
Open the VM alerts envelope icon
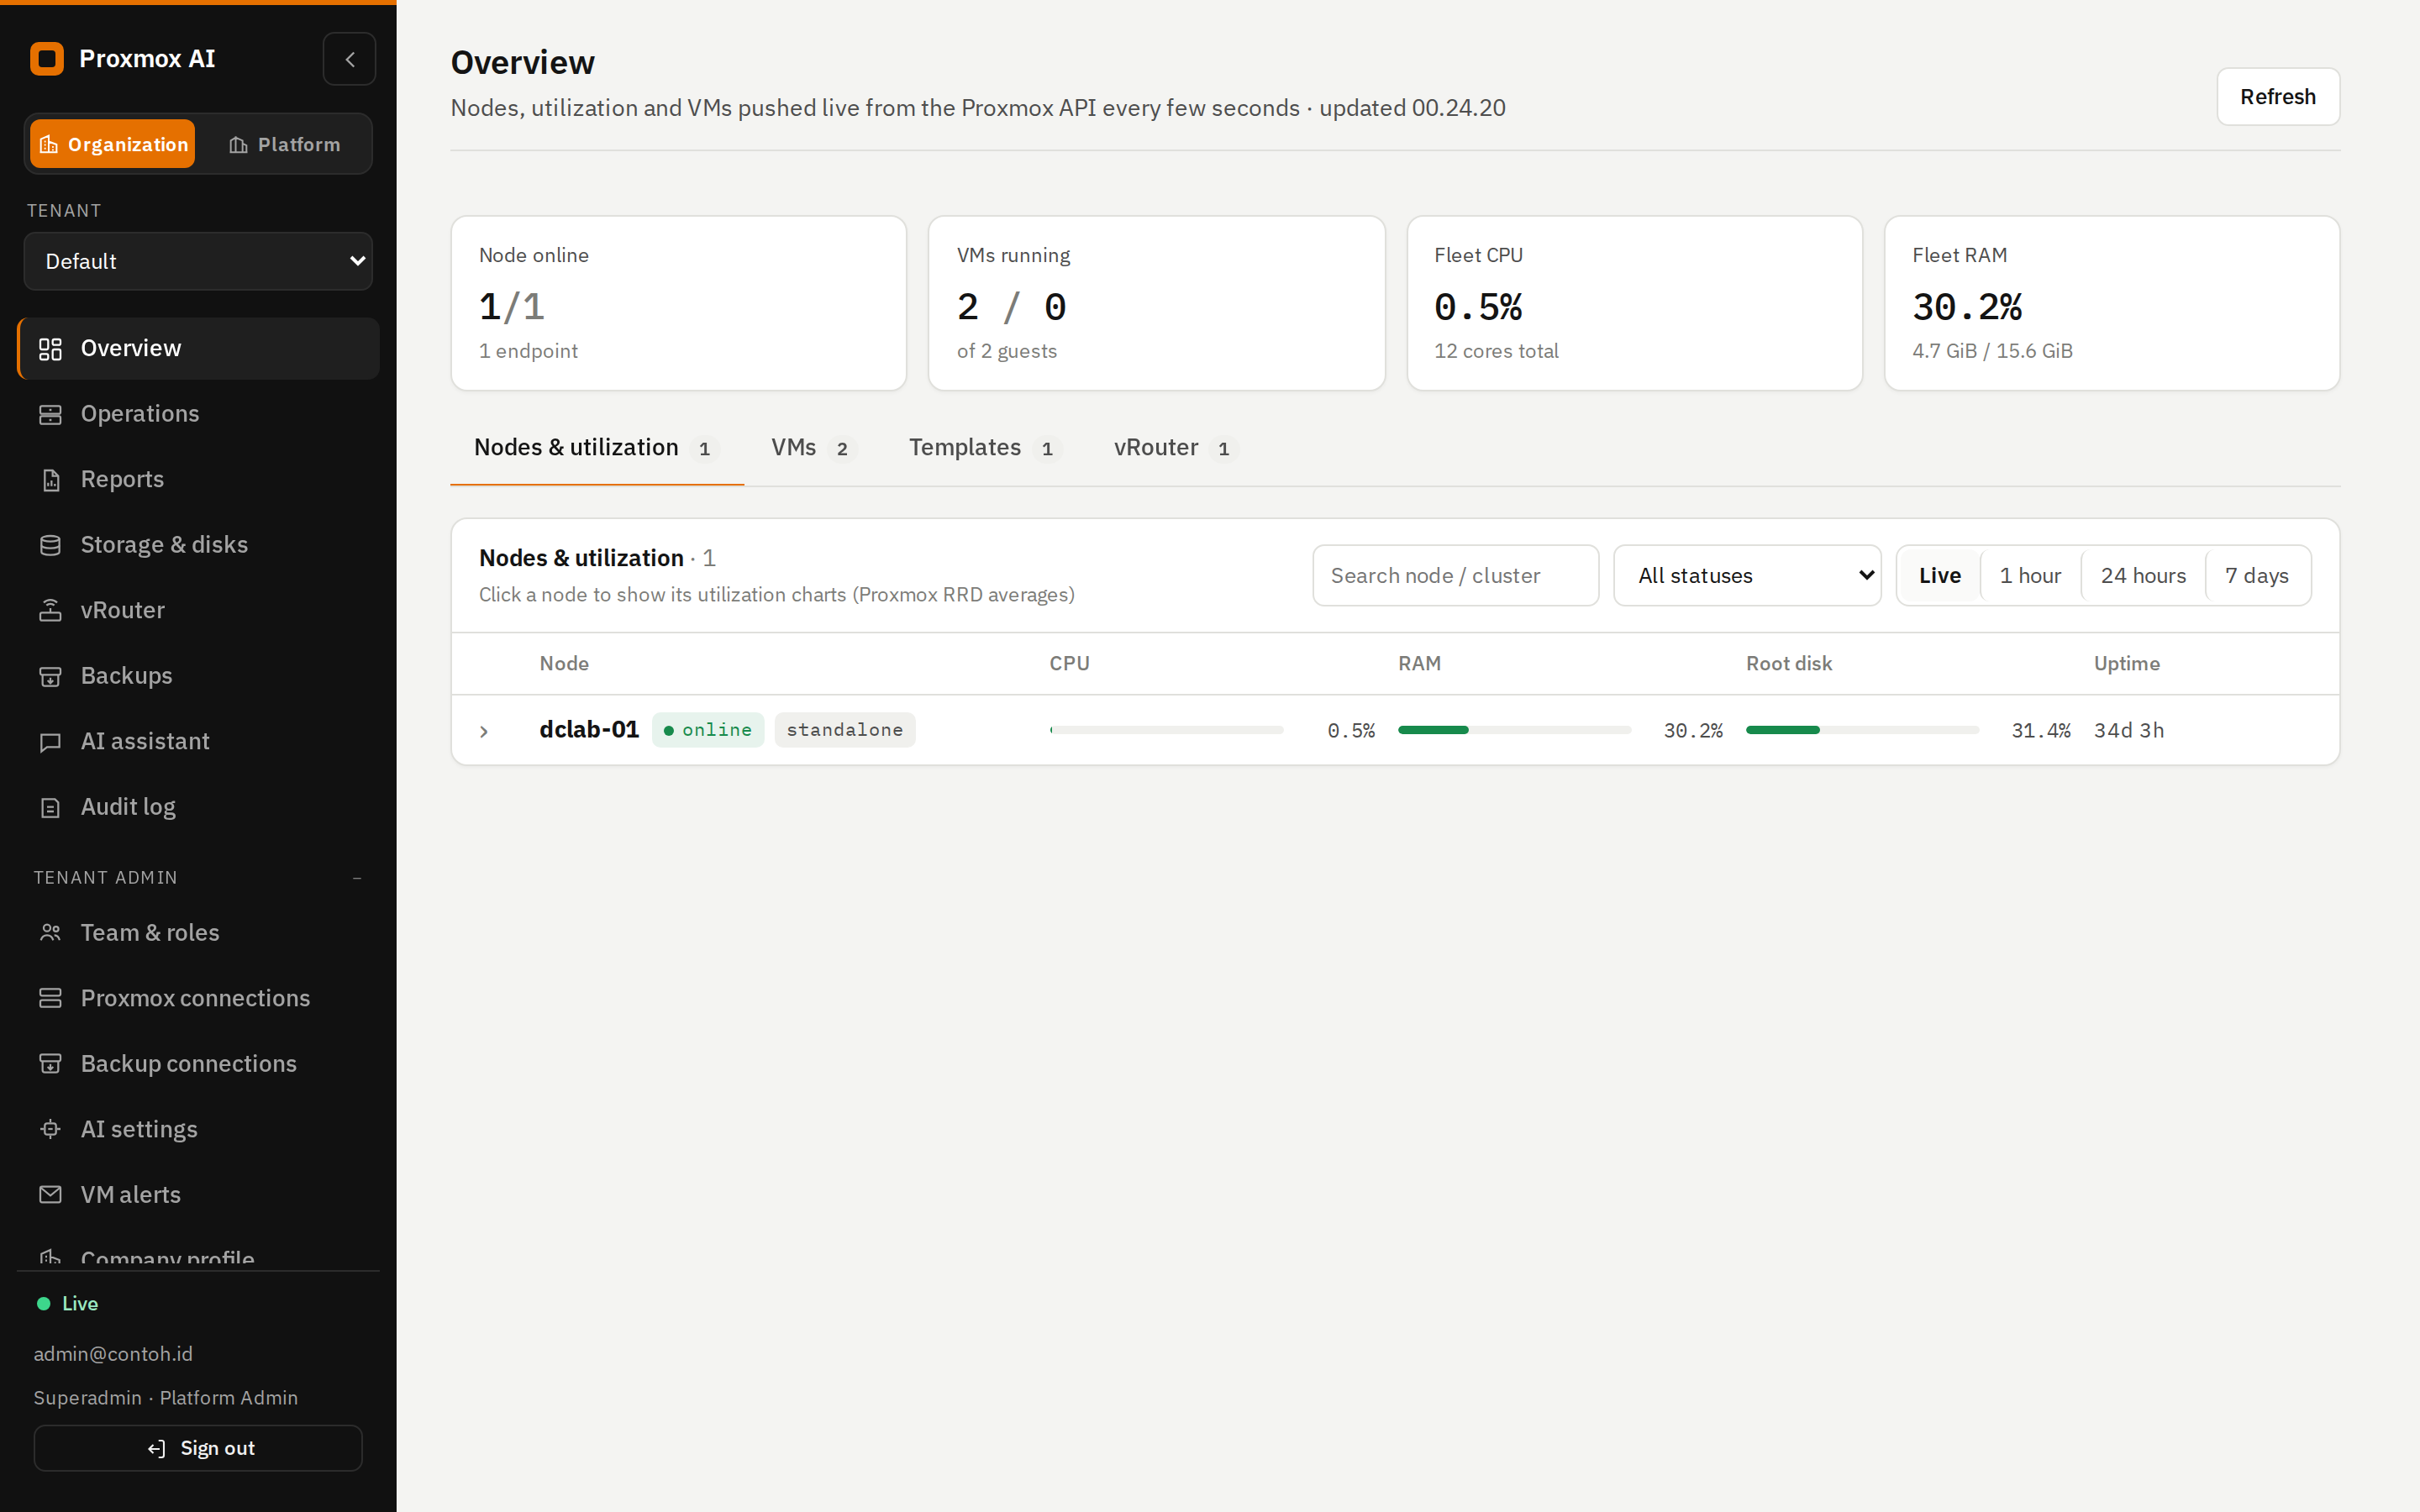tap(50, 1195)
